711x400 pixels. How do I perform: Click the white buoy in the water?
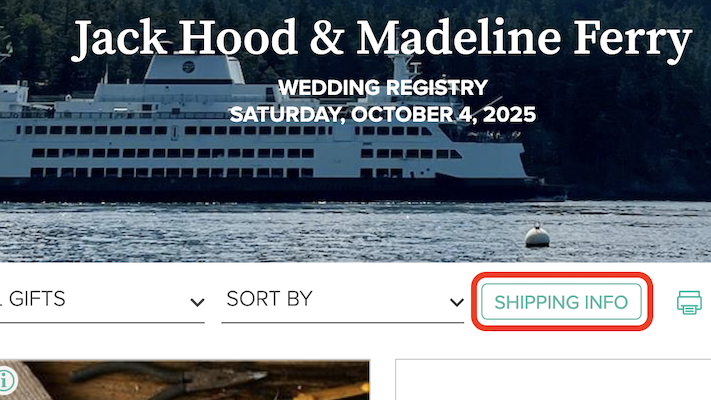pyautogui.click(x=539, y=237)
